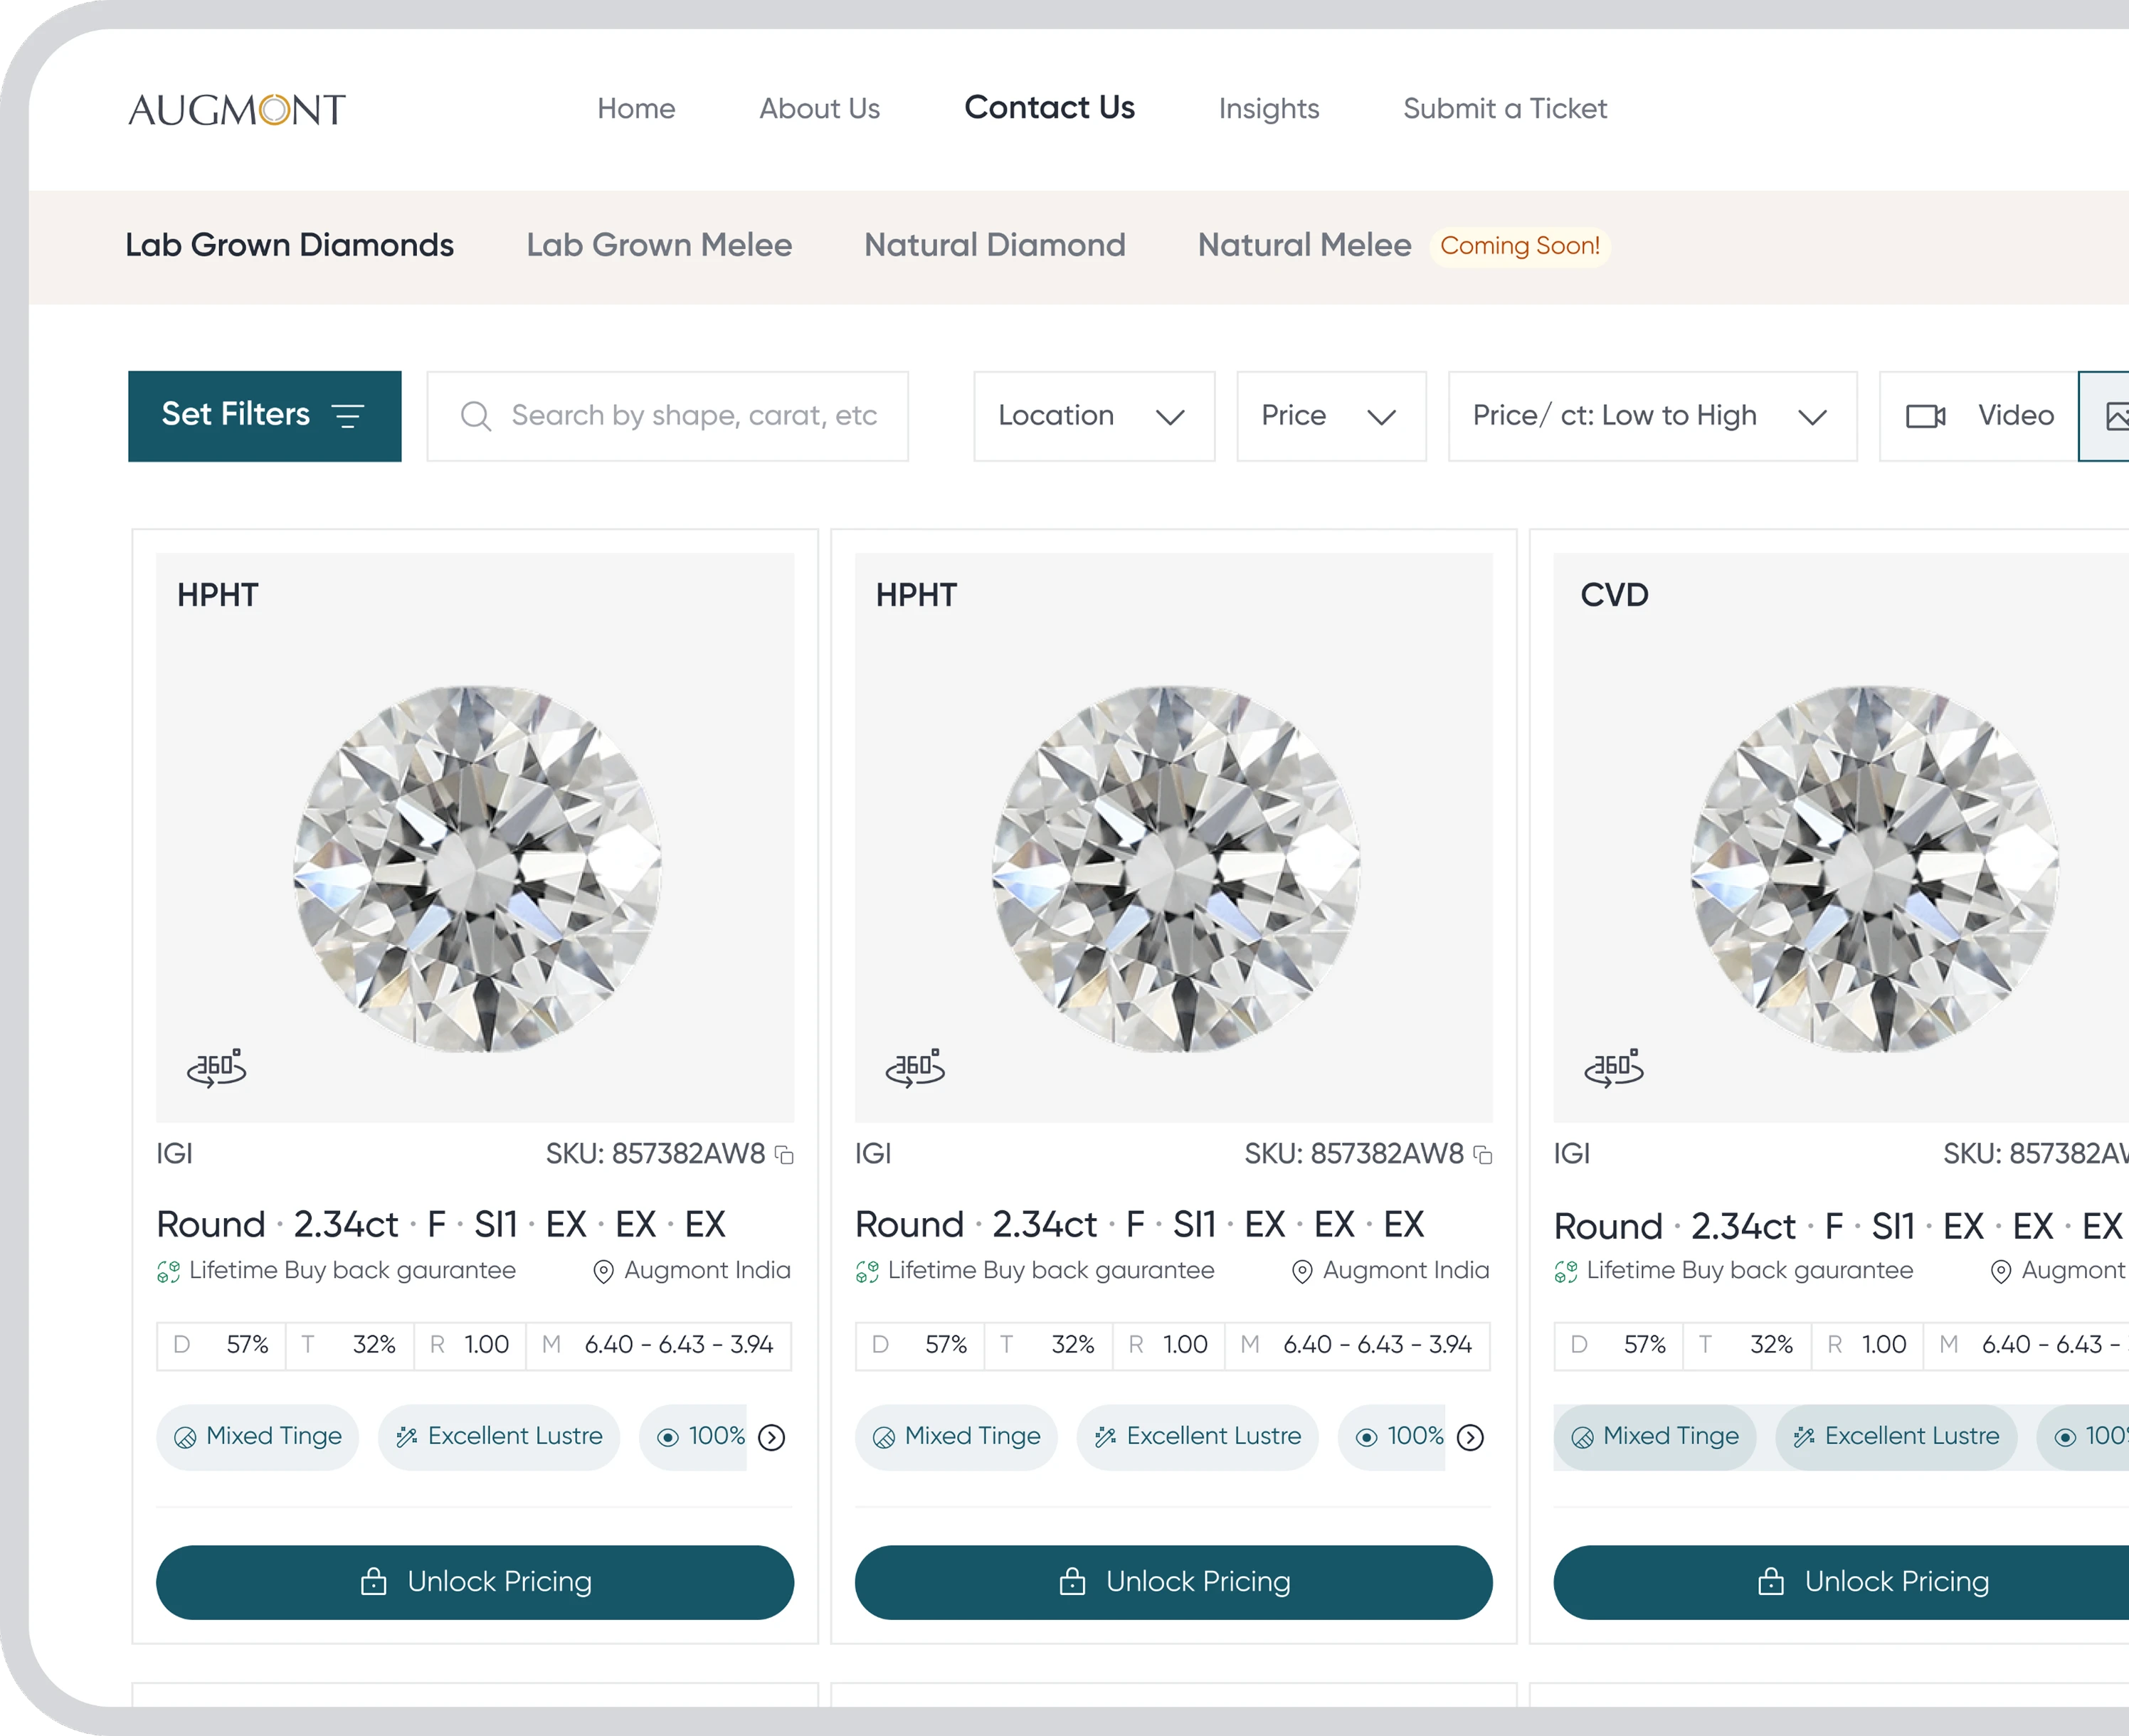Unlock Pricing for second HPHT diamond
This screenshot has height=1736, width=2129.
tap(1174, 1582)
